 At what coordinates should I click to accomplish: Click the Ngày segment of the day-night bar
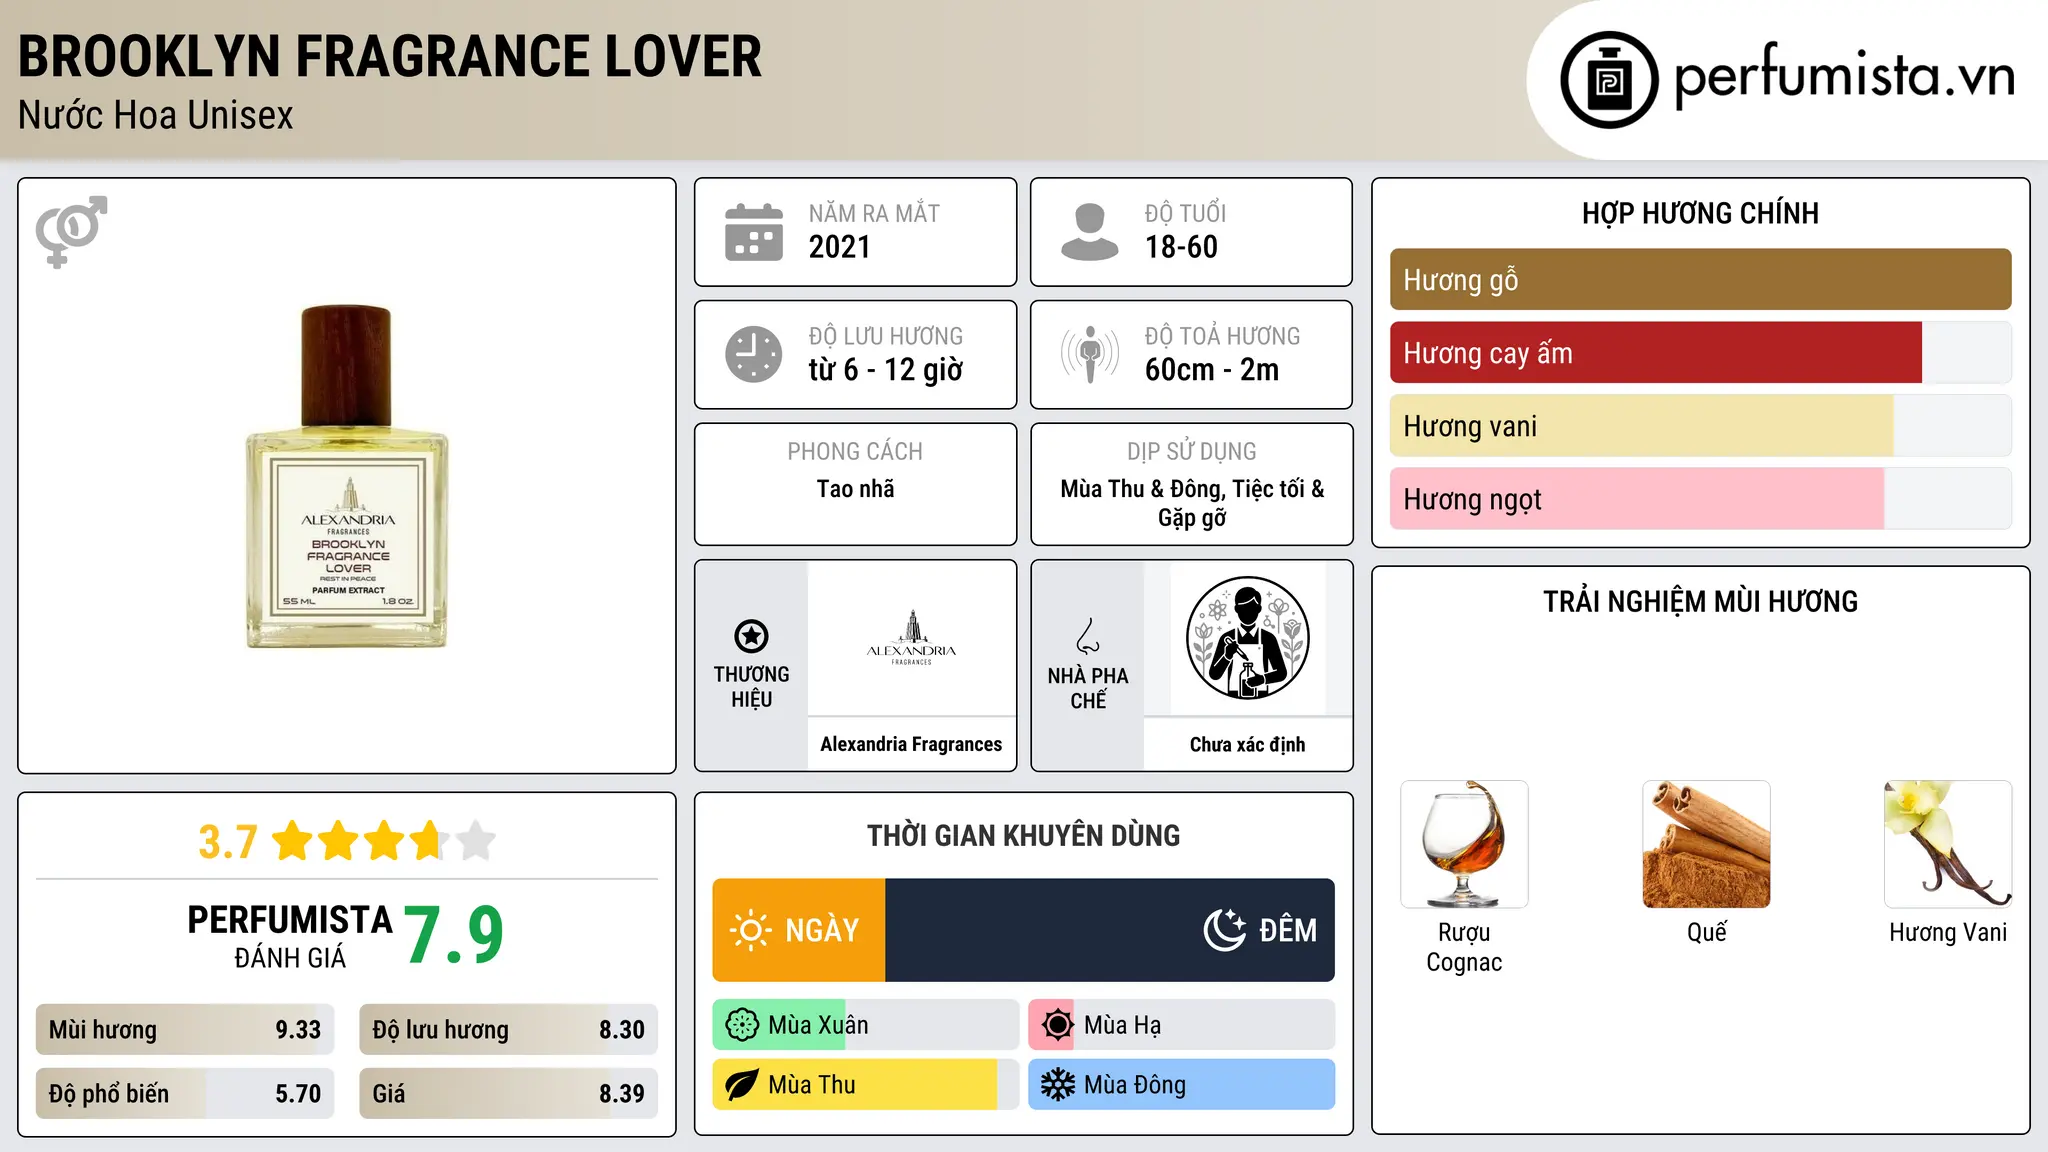coord(799,930)
